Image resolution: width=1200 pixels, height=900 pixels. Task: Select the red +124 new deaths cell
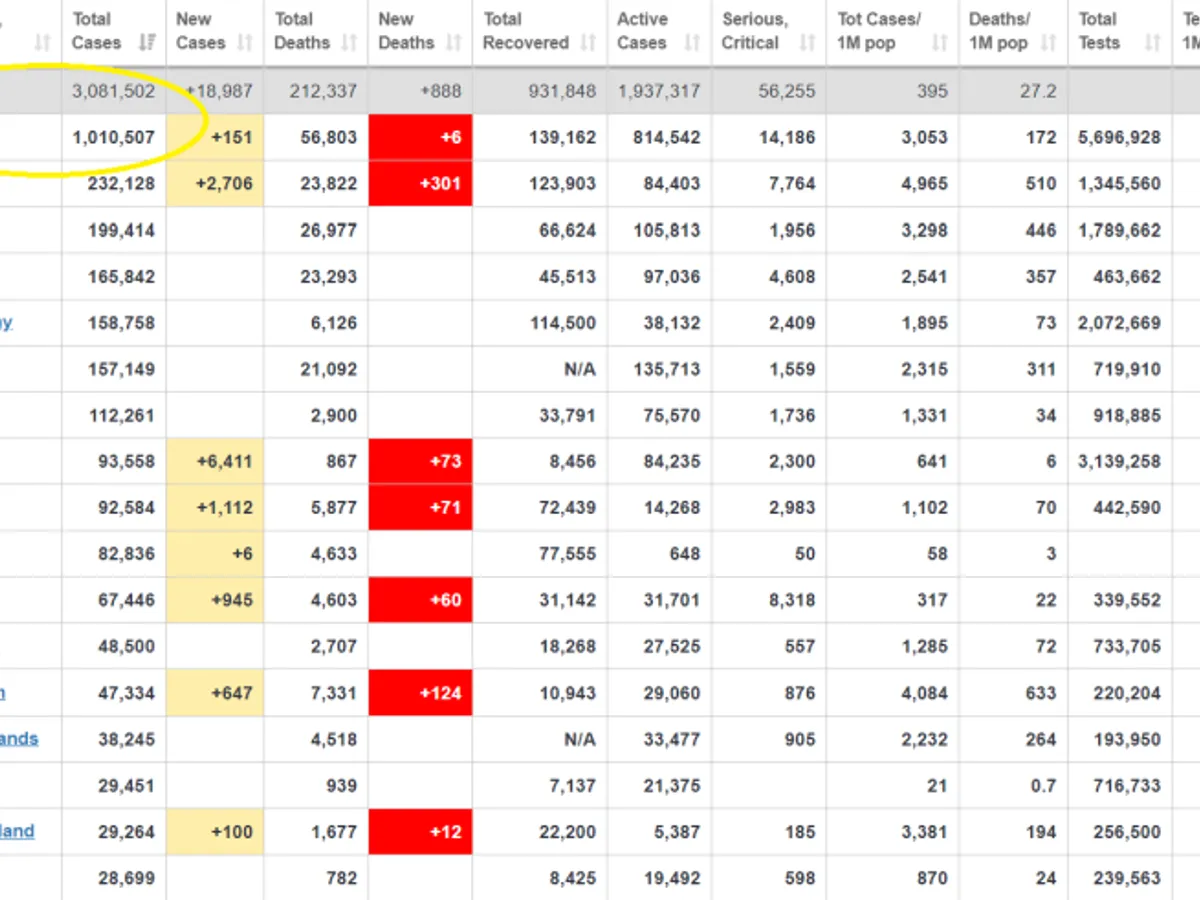pyautogui.click(x=420, y=693)
